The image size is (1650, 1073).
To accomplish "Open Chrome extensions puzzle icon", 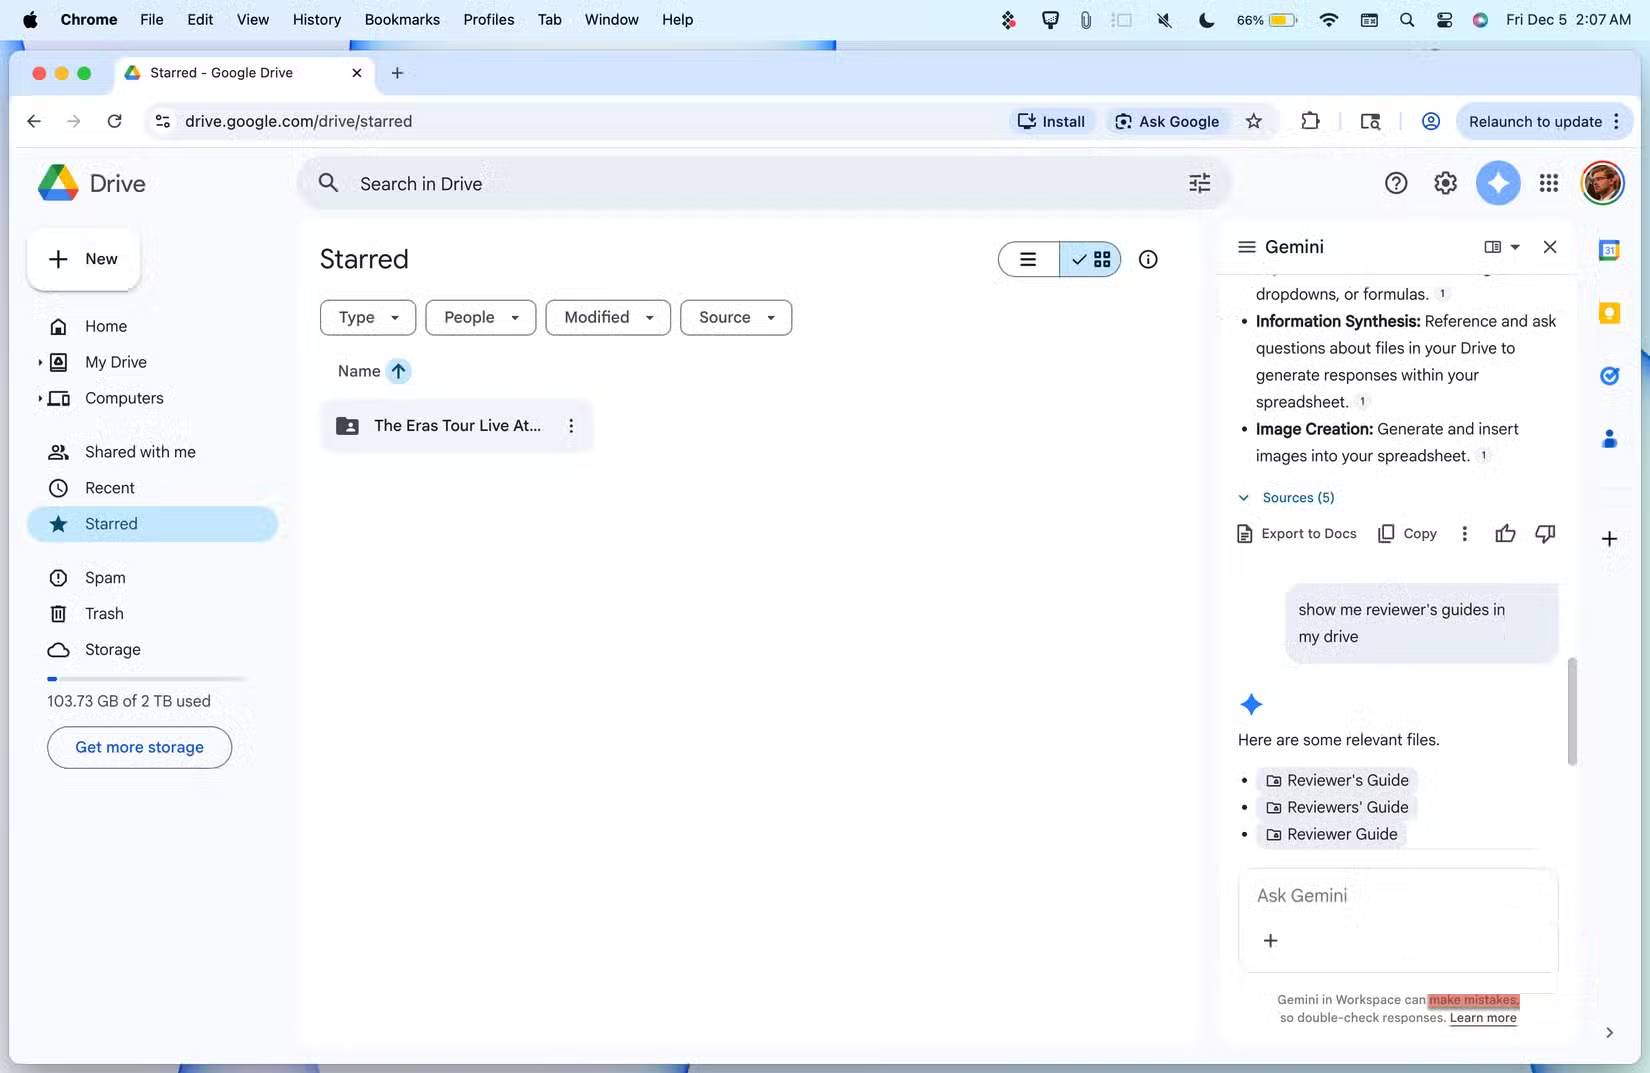I will click(x=1310, y=121).
